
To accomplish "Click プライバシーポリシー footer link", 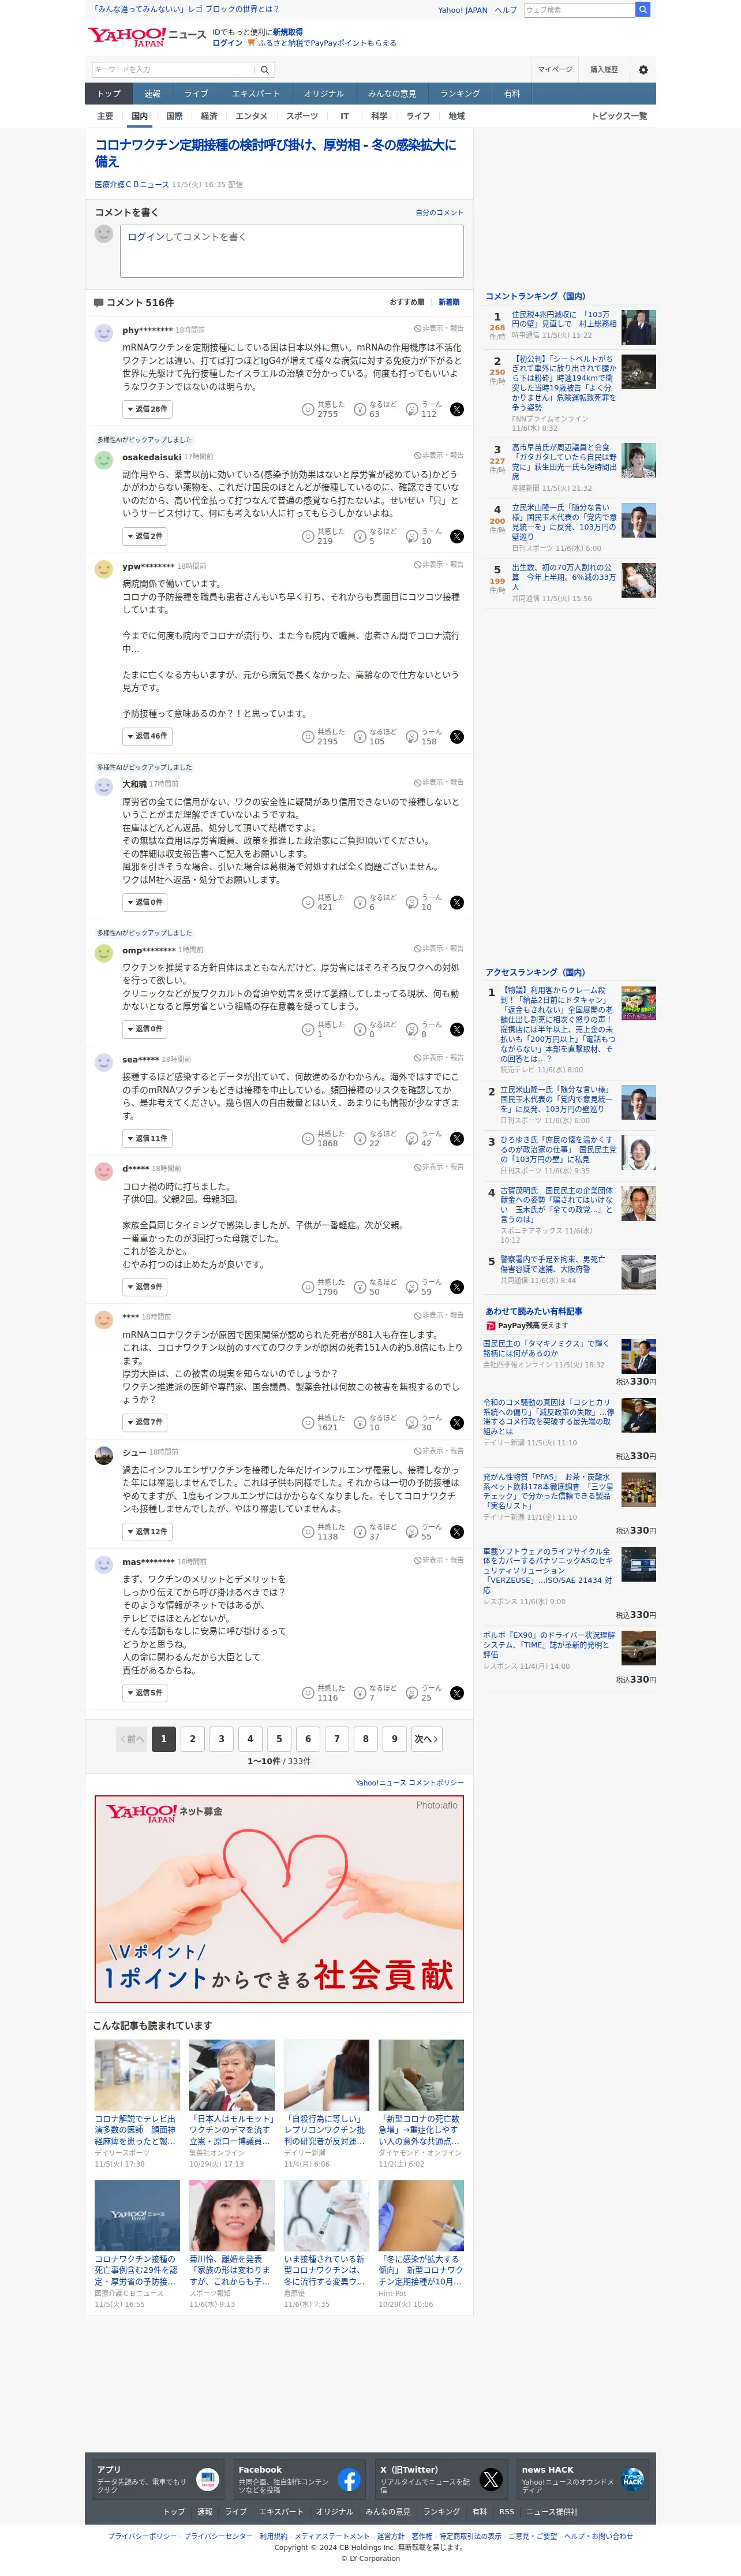I will pos(142,2536).
